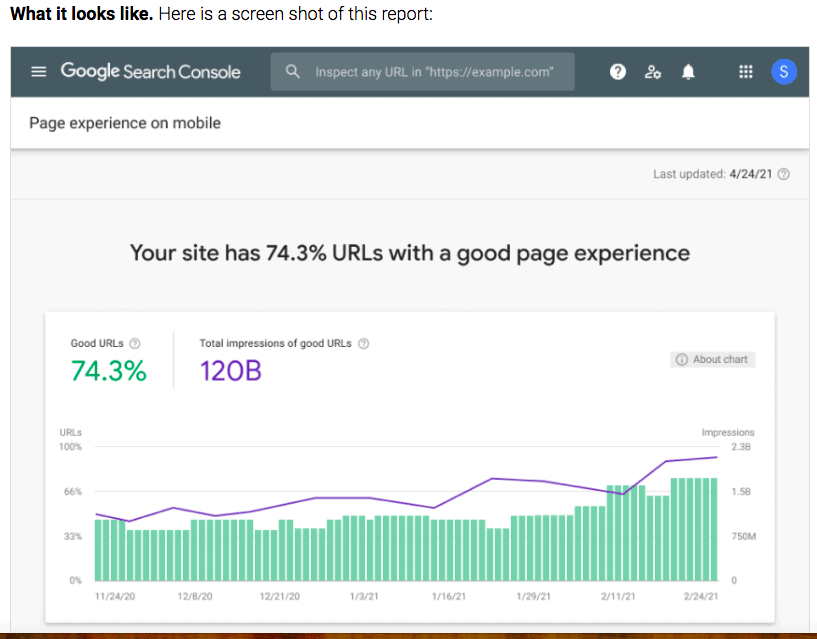The width and height of the screenshot is (817, 639).
Task: Click the last green bar near 2/24/21
Action: click(x=713, y=530)
